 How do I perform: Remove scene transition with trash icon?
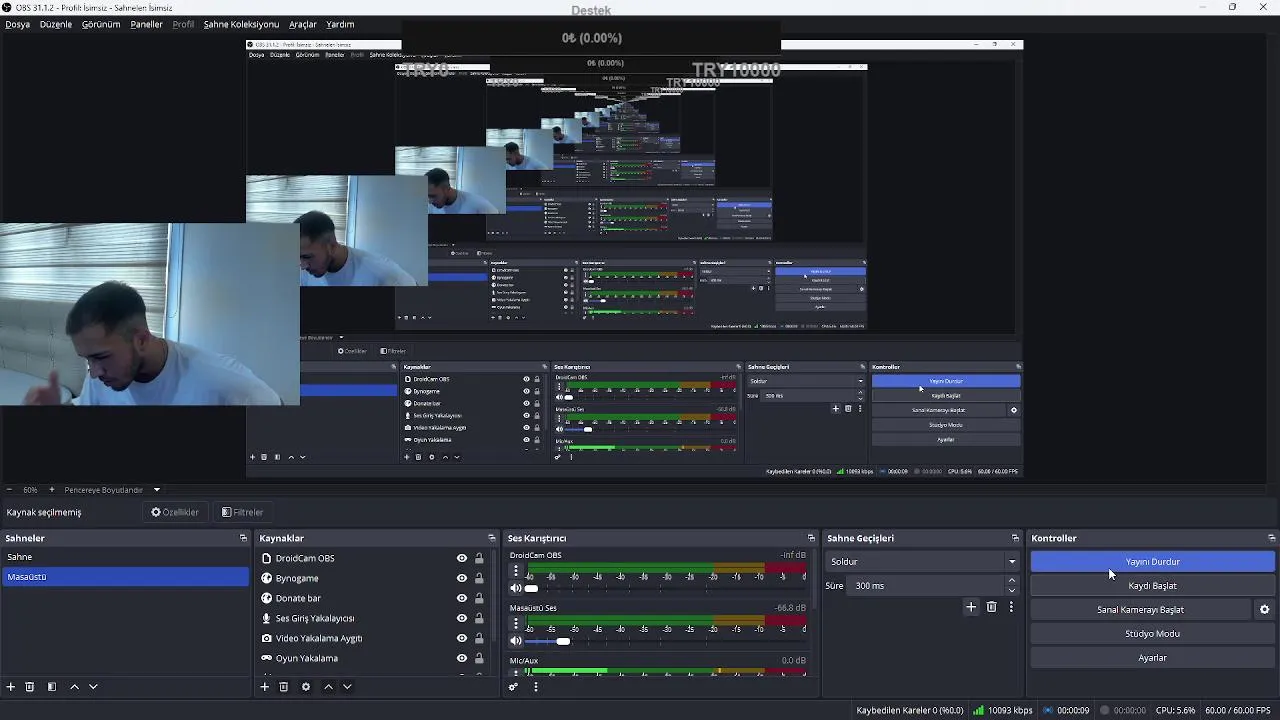pos(992,607)
